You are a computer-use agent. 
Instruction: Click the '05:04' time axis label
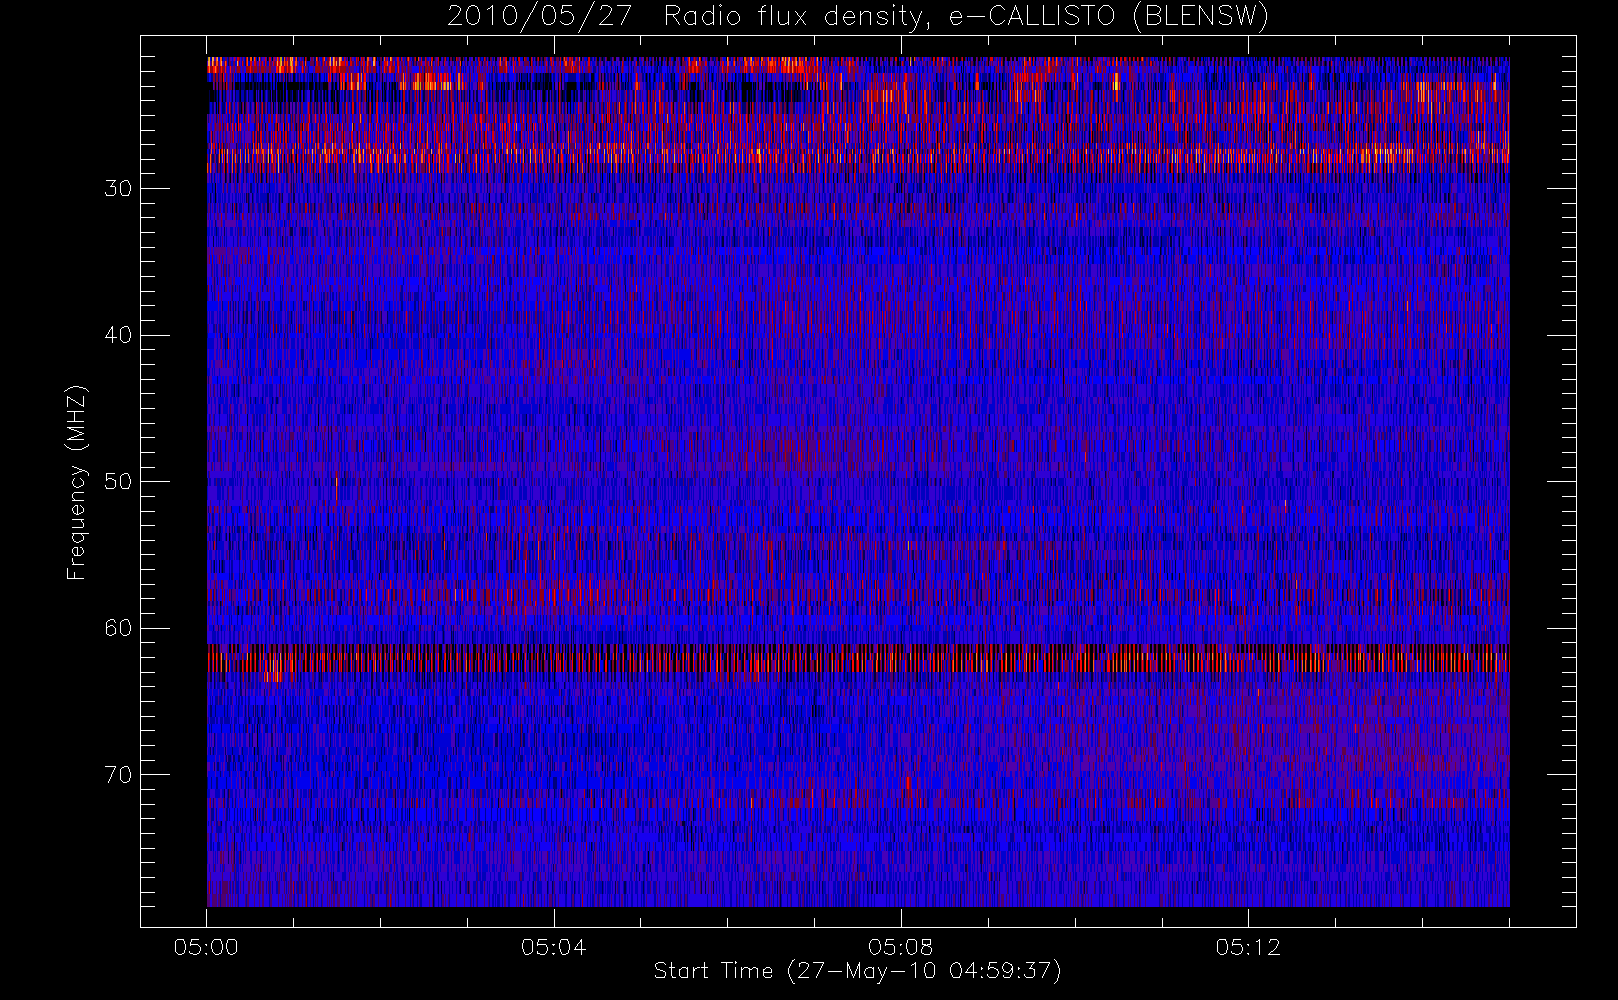click(553, 947)
